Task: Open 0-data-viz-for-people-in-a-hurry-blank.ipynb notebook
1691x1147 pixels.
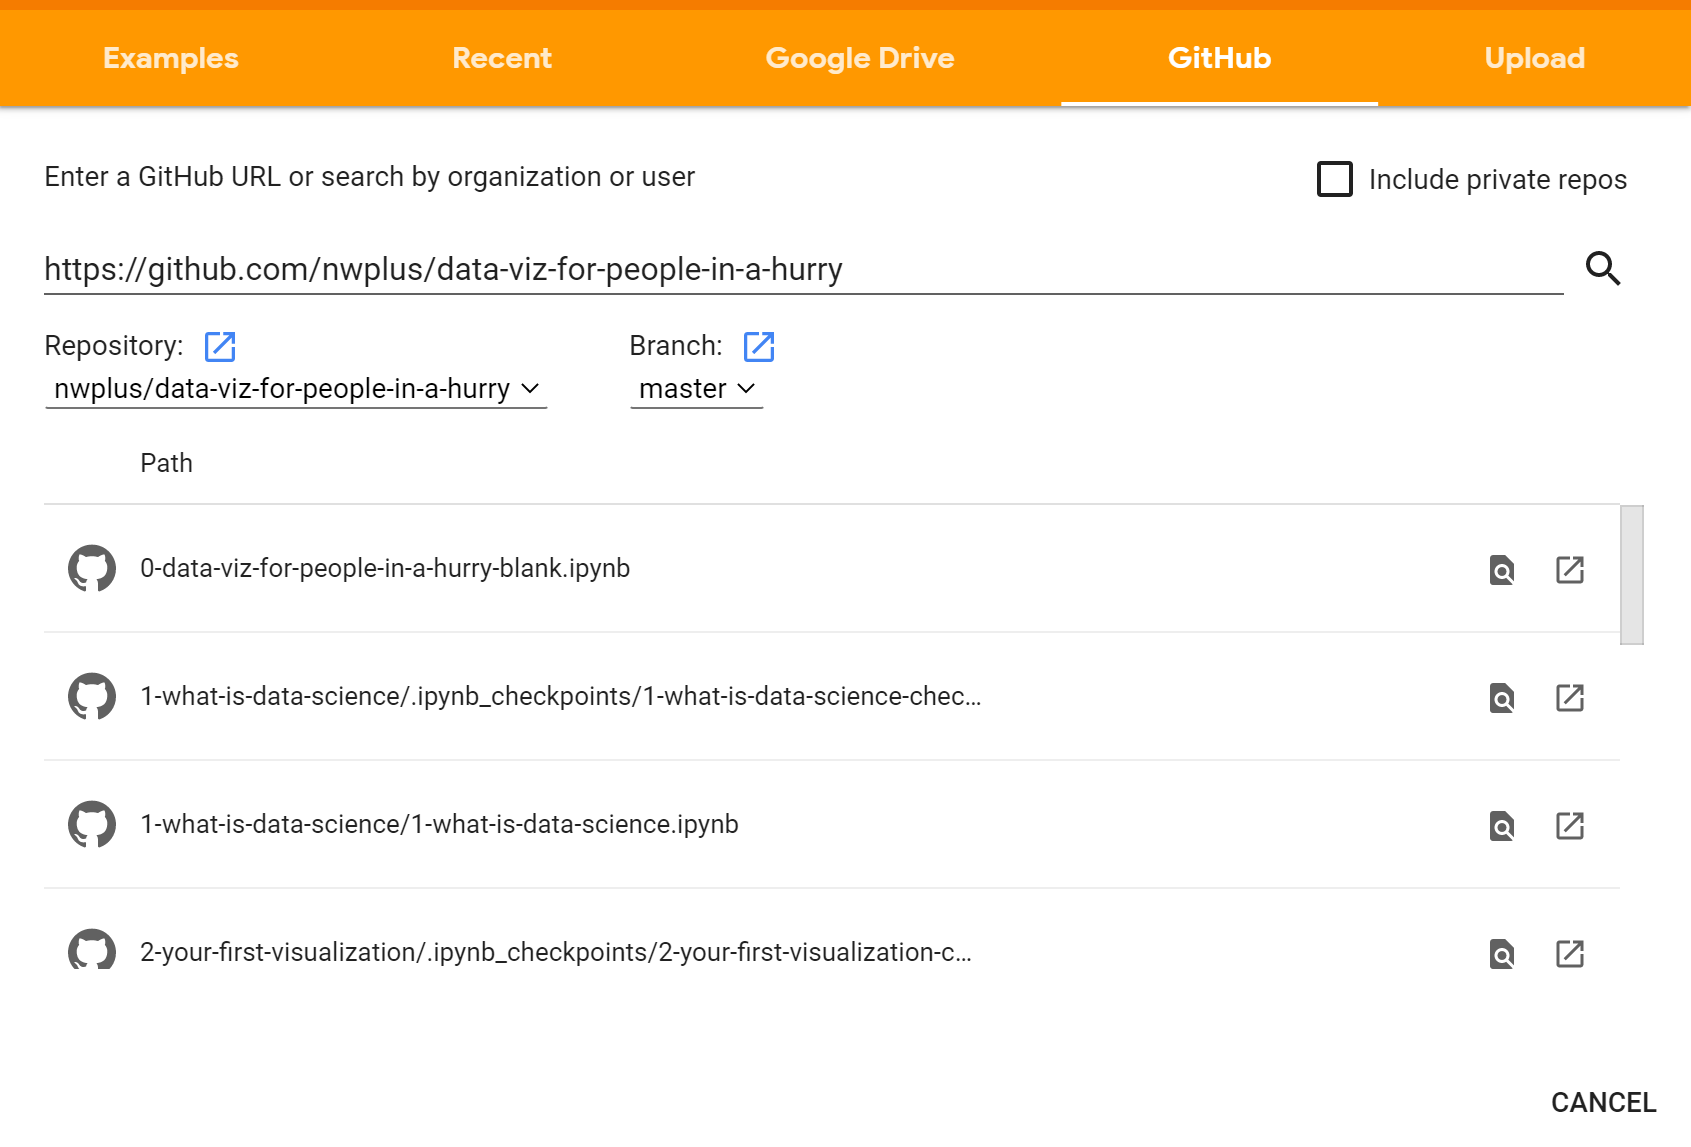Action: [x=385, y=568]
